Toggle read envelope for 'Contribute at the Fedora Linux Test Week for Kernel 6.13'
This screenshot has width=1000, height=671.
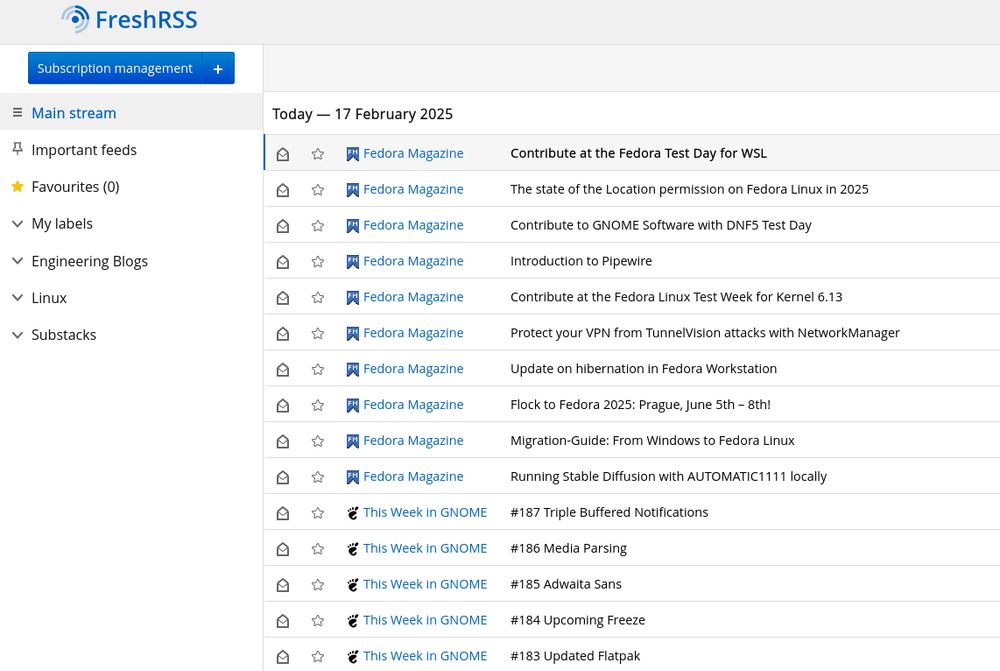click(x=283, y=297)
